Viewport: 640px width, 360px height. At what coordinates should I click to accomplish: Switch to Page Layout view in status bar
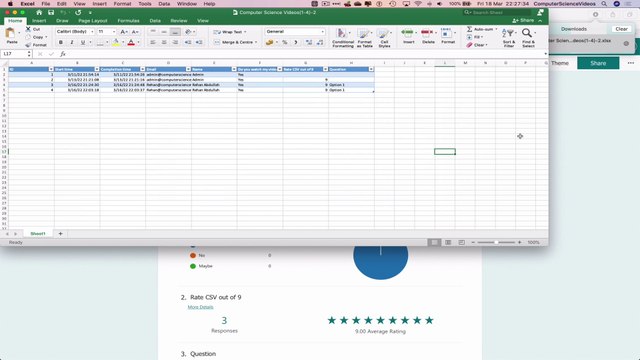(448, 242)
